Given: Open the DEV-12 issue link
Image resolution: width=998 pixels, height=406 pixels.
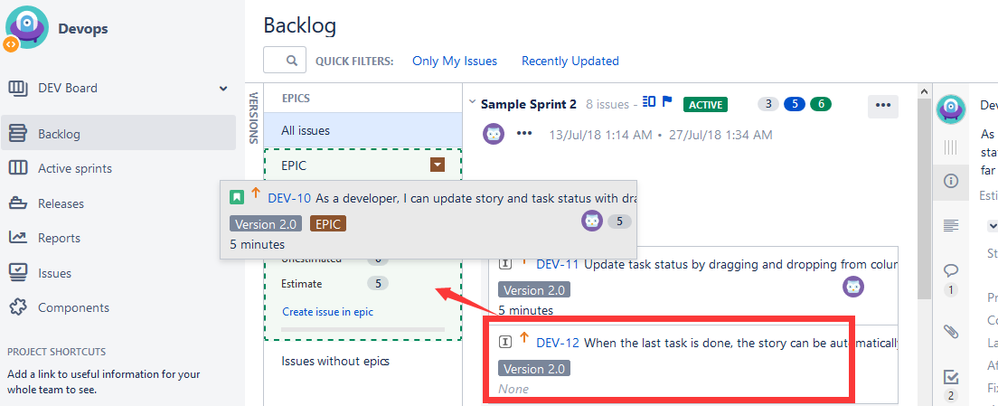Looking at the screenshot, I should point(558,343).
